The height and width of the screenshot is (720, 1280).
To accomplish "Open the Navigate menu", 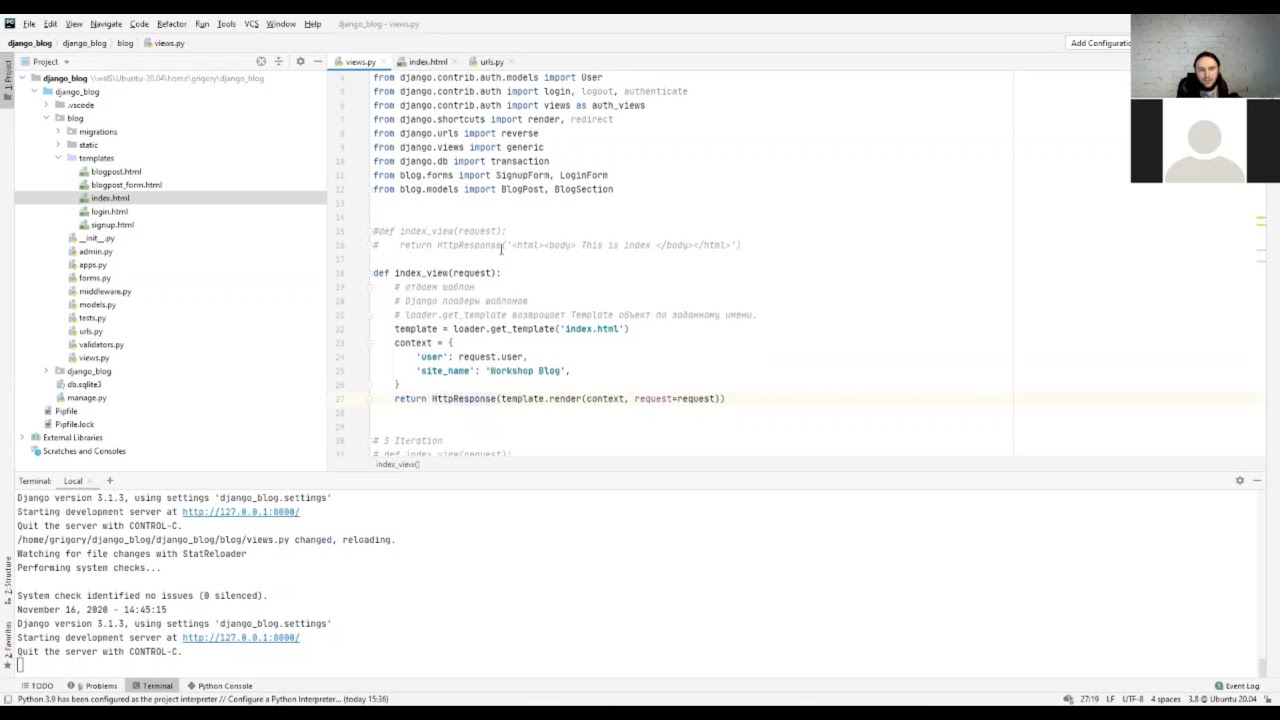I will coord(106,24).
